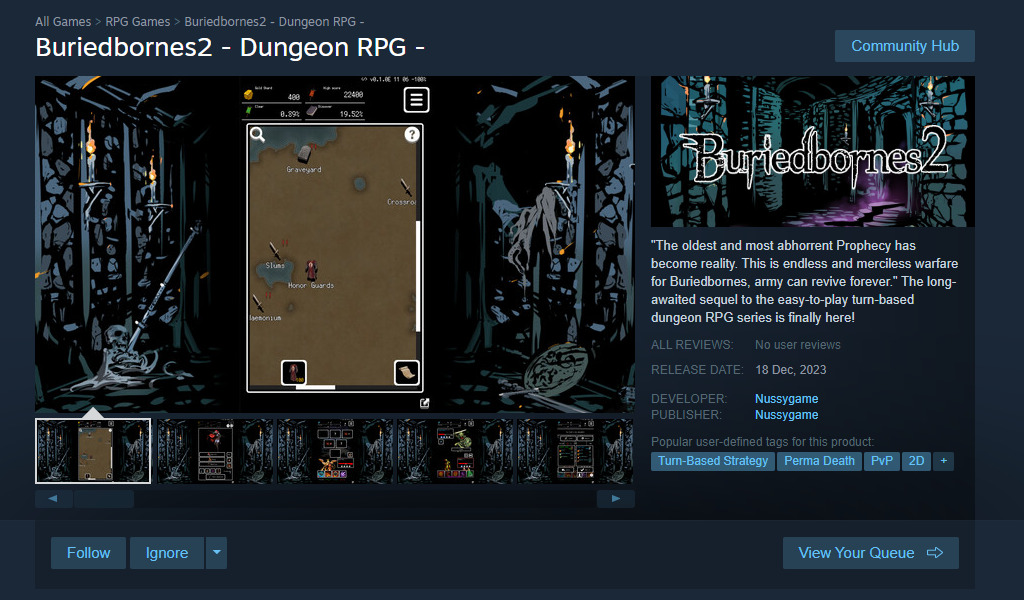The width and height of the screenshot is (1024, 600).
Task: Click the Honor Guards figure on the map
Action: pyautogui.click(x=312, y=270)
